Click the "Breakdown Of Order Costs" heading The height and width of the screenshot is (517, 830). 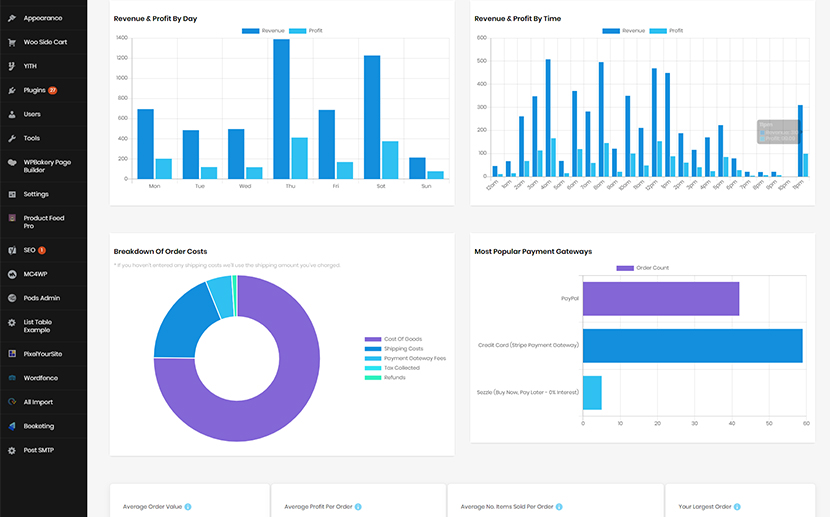tap(160, 251)
